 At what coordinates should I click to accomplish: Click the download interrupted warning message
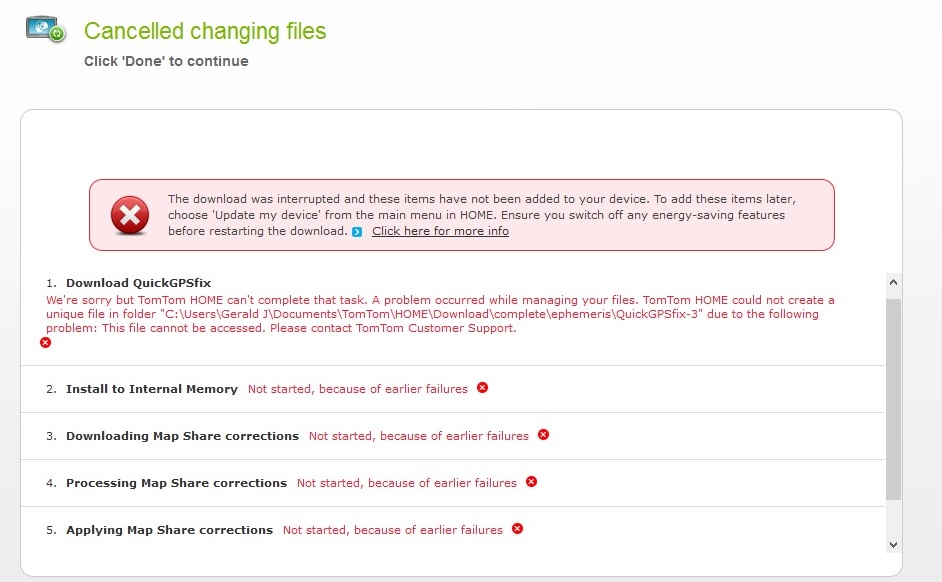pyautogui.click(x=482, y=215)
